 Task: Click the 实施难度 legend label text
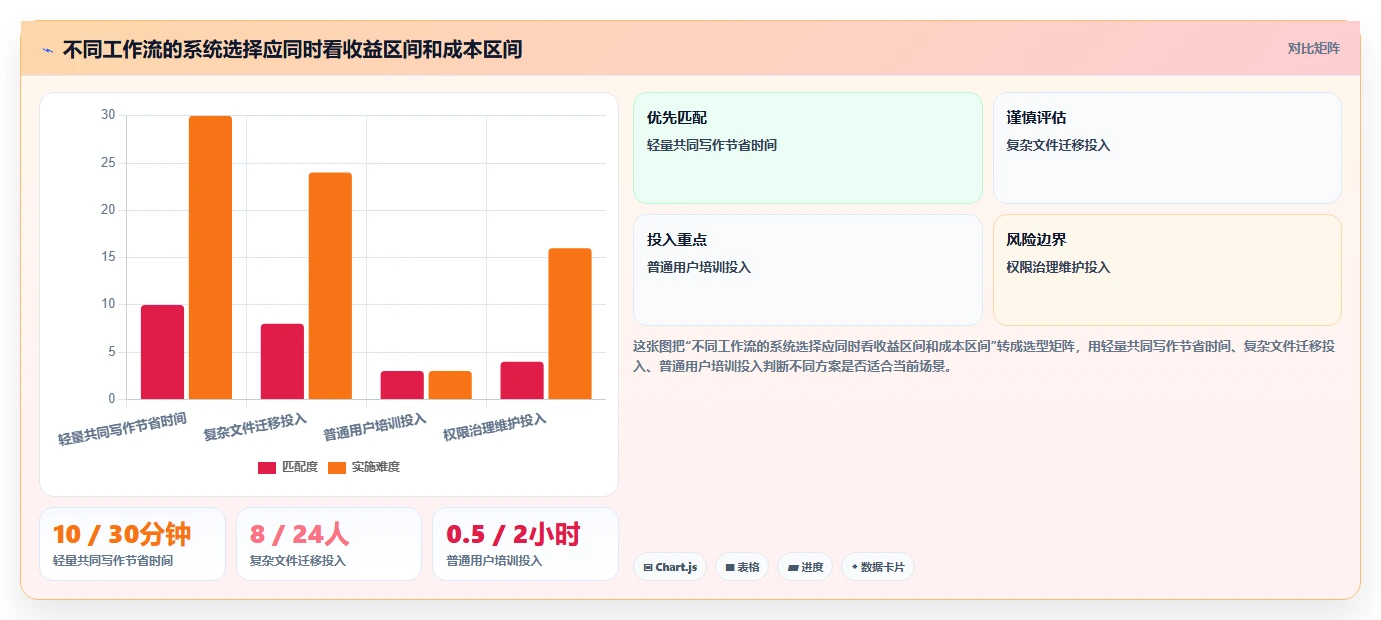(x=376, y=467)
